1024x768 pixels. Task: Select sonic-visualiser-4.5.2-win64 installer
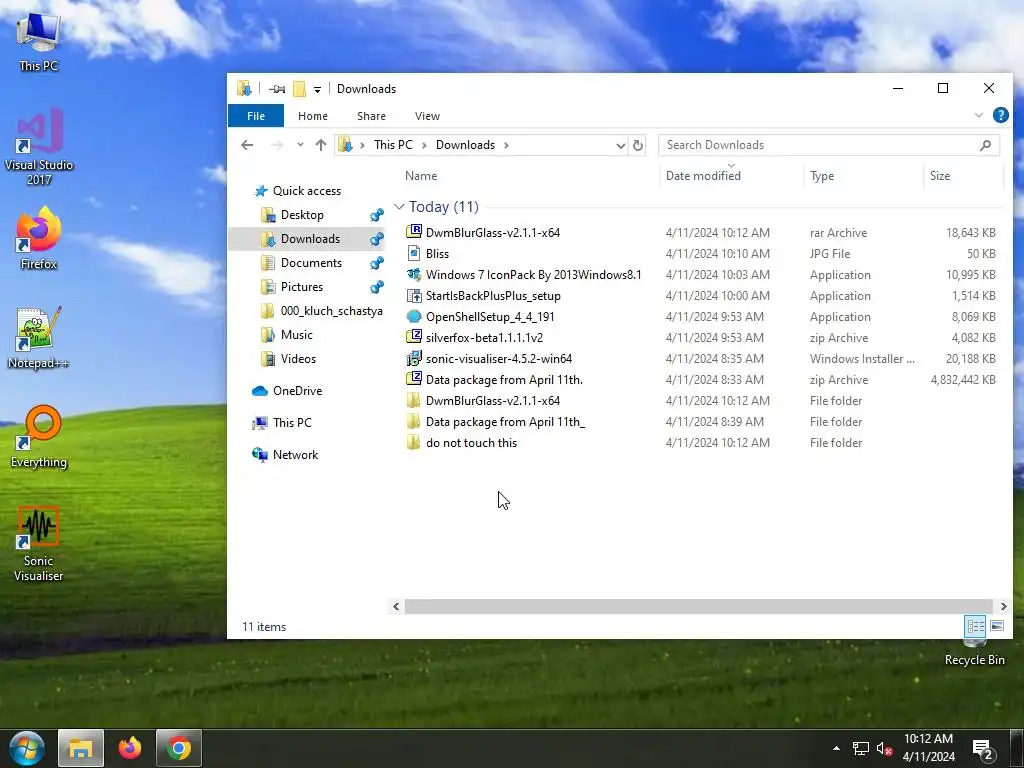(498, 359)
